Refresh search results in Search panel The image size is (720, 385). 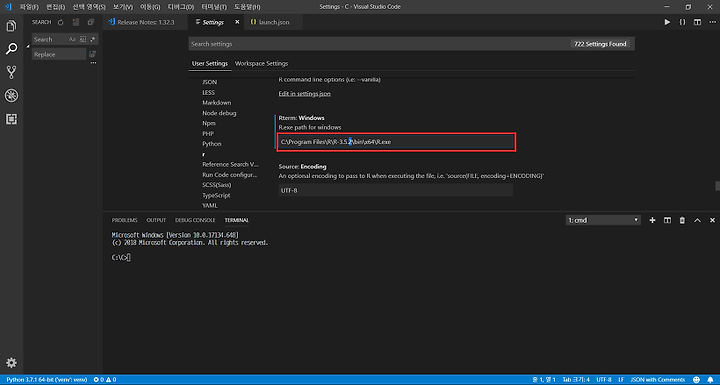click(x=61, y=22)
